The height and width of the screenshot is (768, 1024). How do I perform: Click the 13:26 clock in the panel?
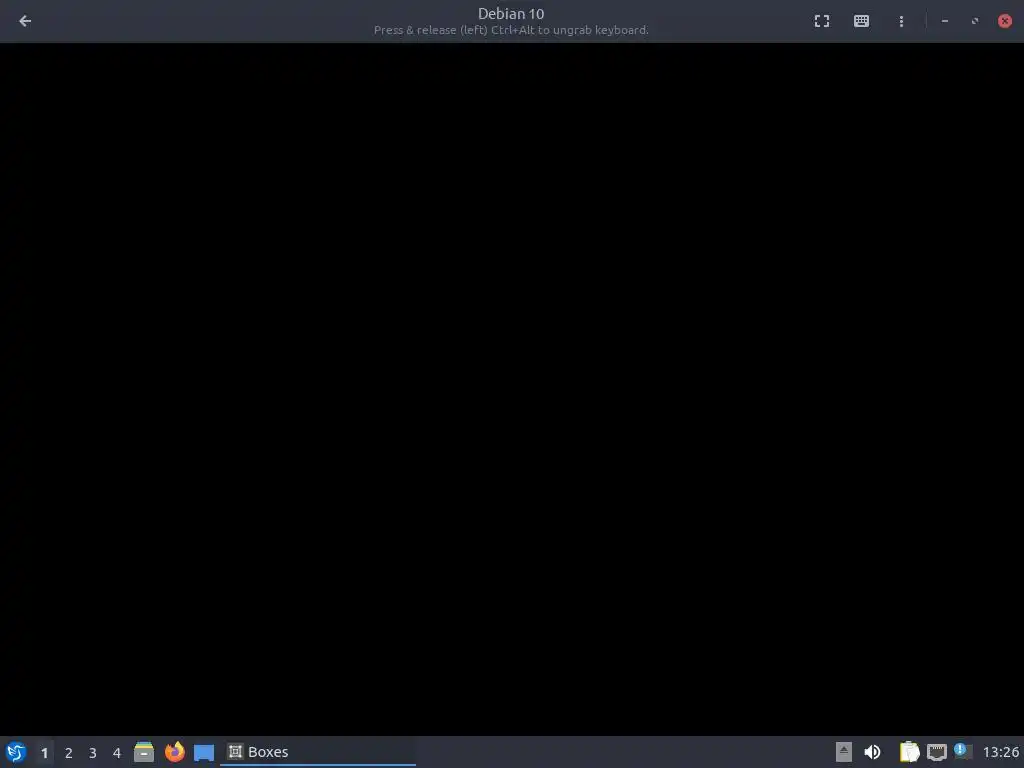coord(1000,752)
